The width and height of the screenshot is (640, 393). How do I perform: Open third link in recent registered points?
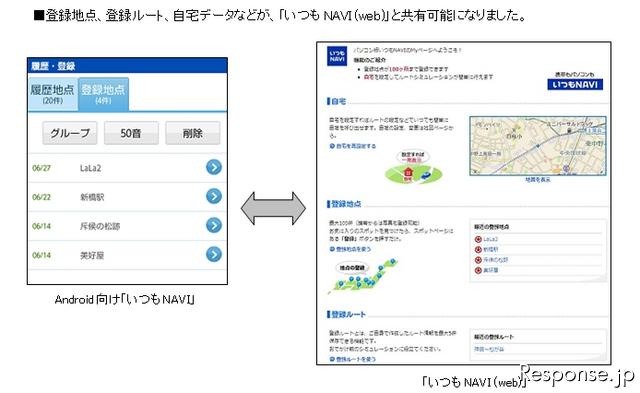click(x=496, y=260)
